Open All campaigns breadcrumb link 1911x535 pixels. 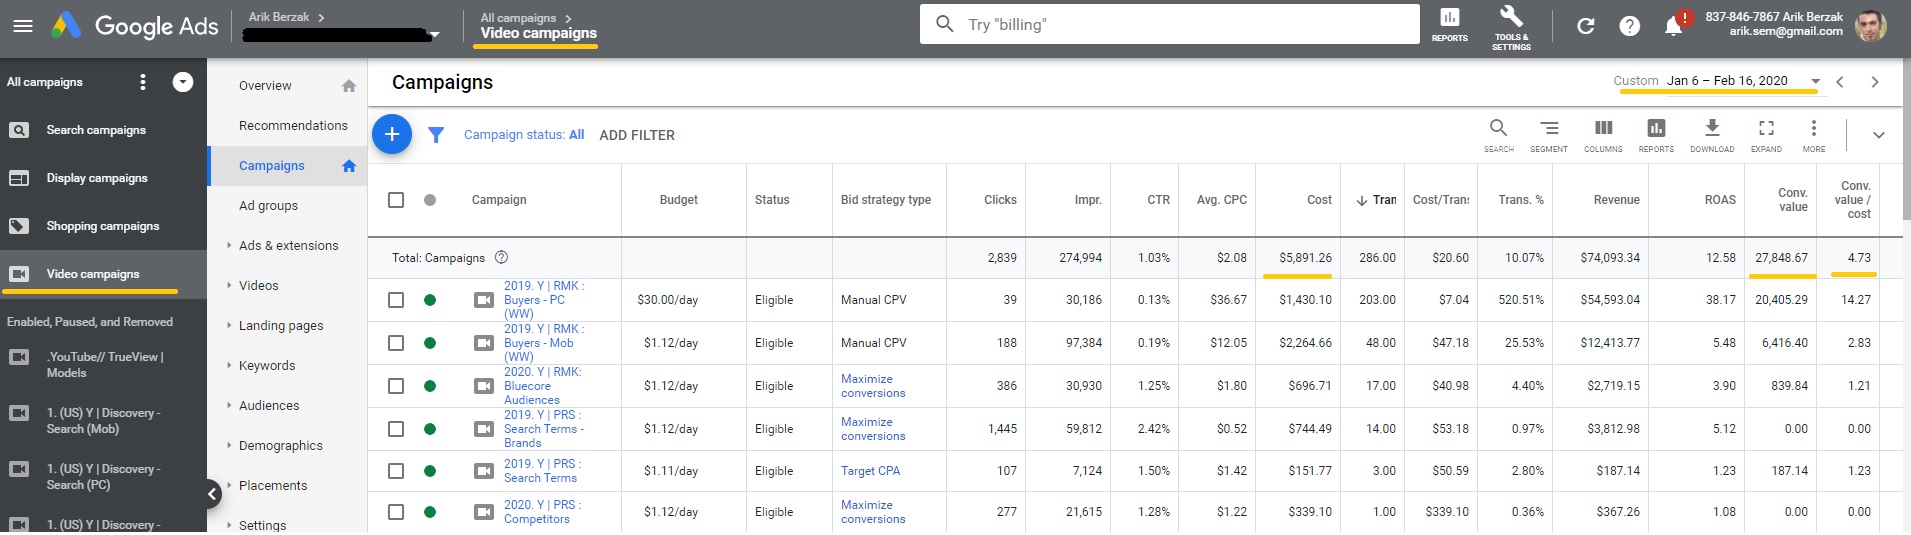(x=518, y=18)
